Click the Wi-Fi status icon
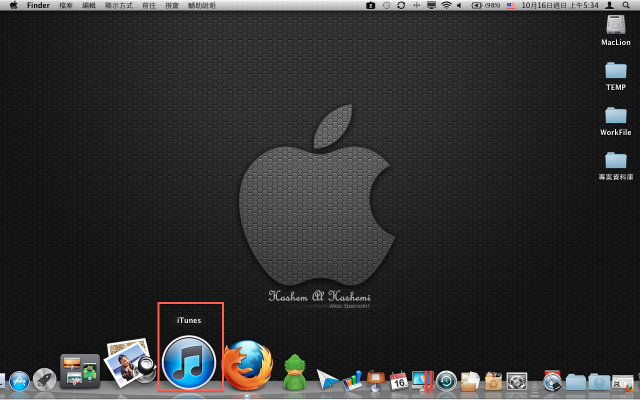Image resolution: width=640 pixels, height=400 pixels. pos(447,5)
